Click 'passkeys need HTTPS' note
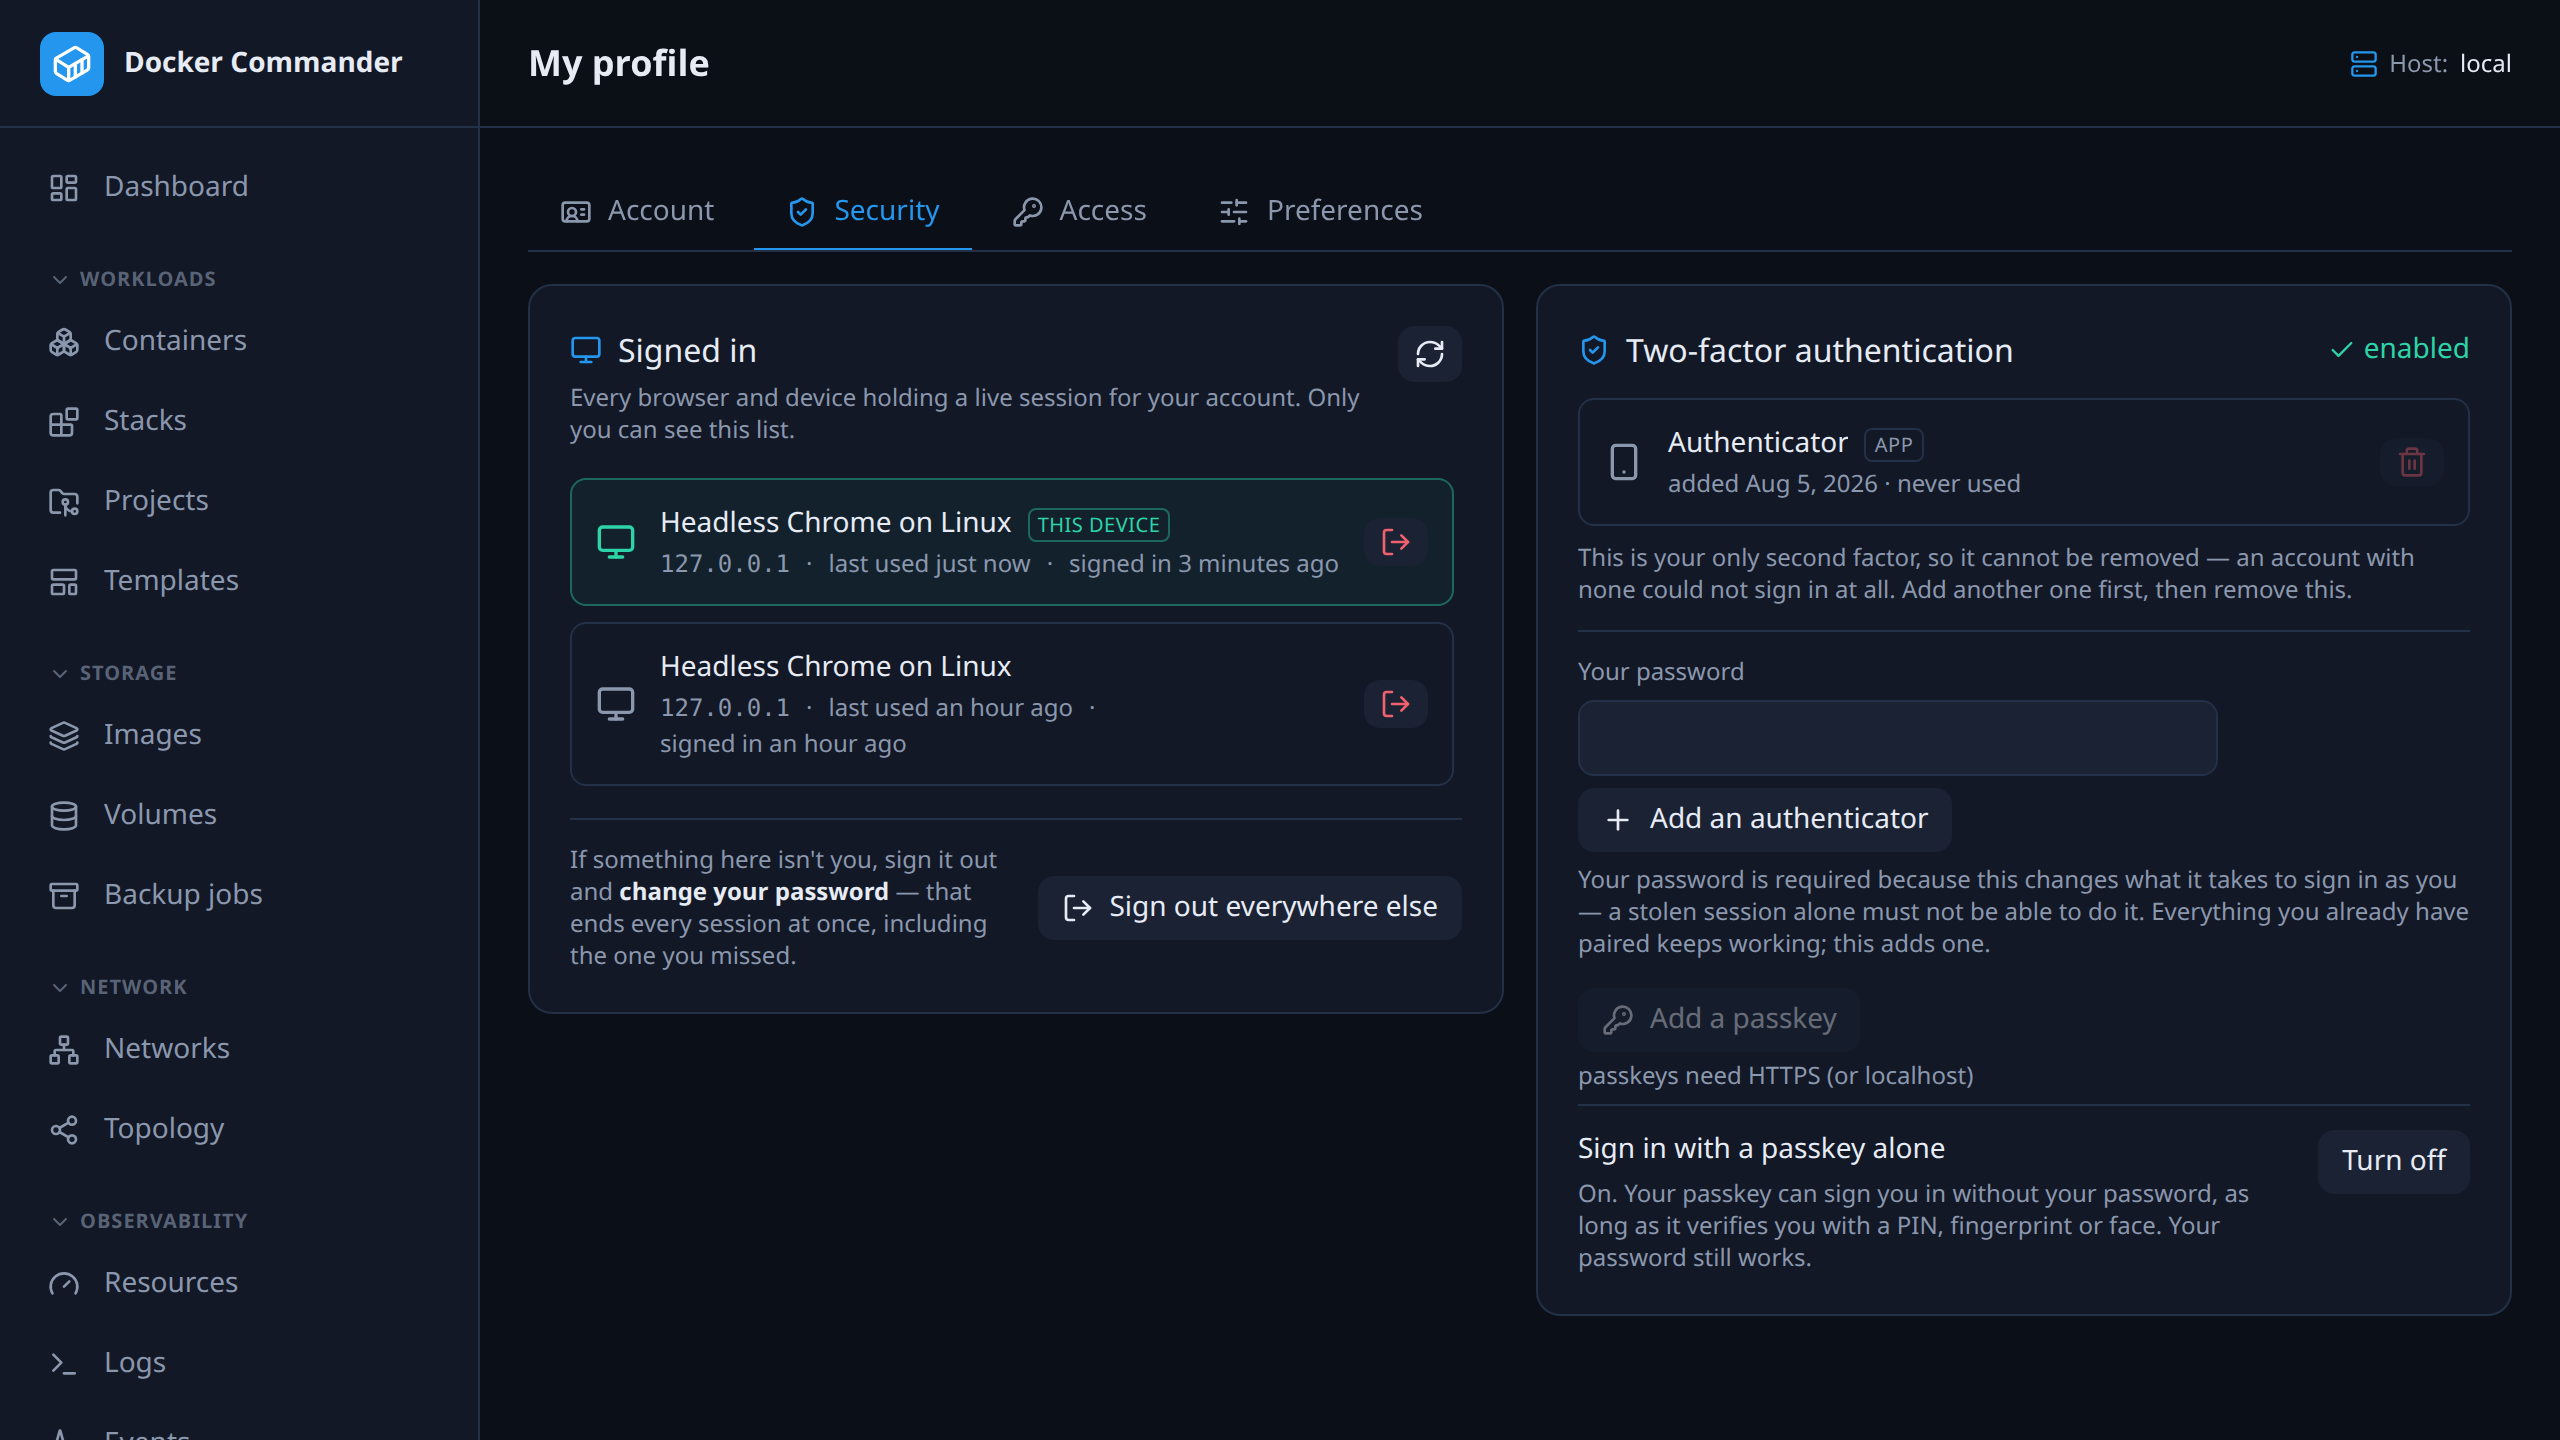 pos(1776,1076)
